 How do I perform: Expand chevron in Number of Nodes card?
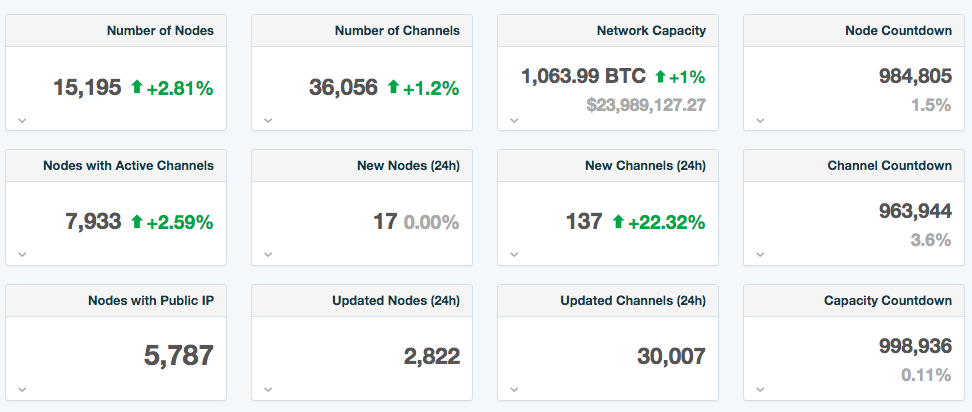point(22,120)
